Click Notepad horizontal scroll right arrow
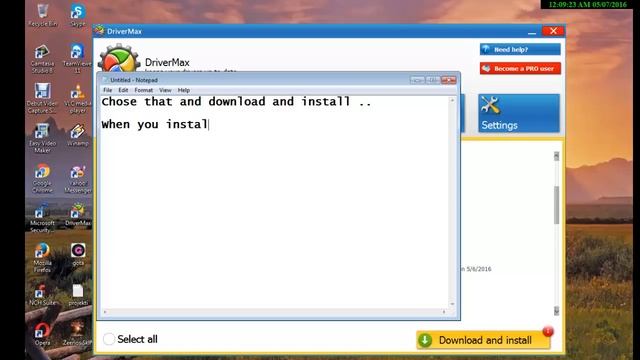Screen dimensions: 640x360 point(444,312)
